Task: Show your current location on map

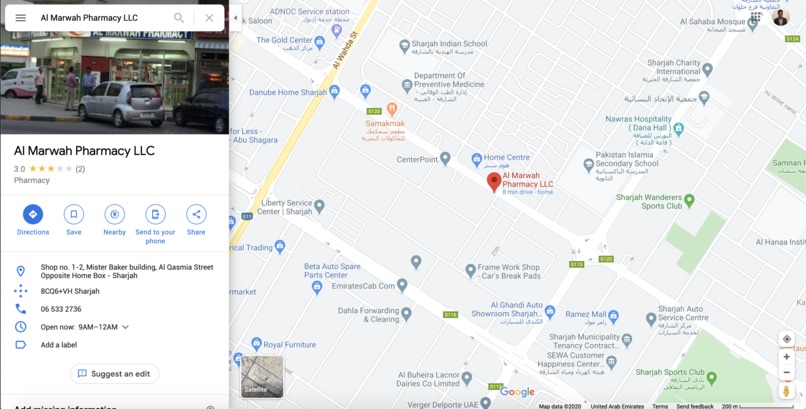Action: pos(786,339)
